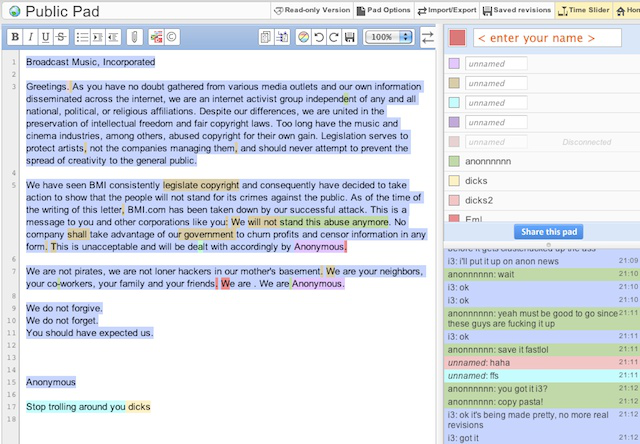
Task: Choose your red user color swatch
Action: tap(458, 38)
